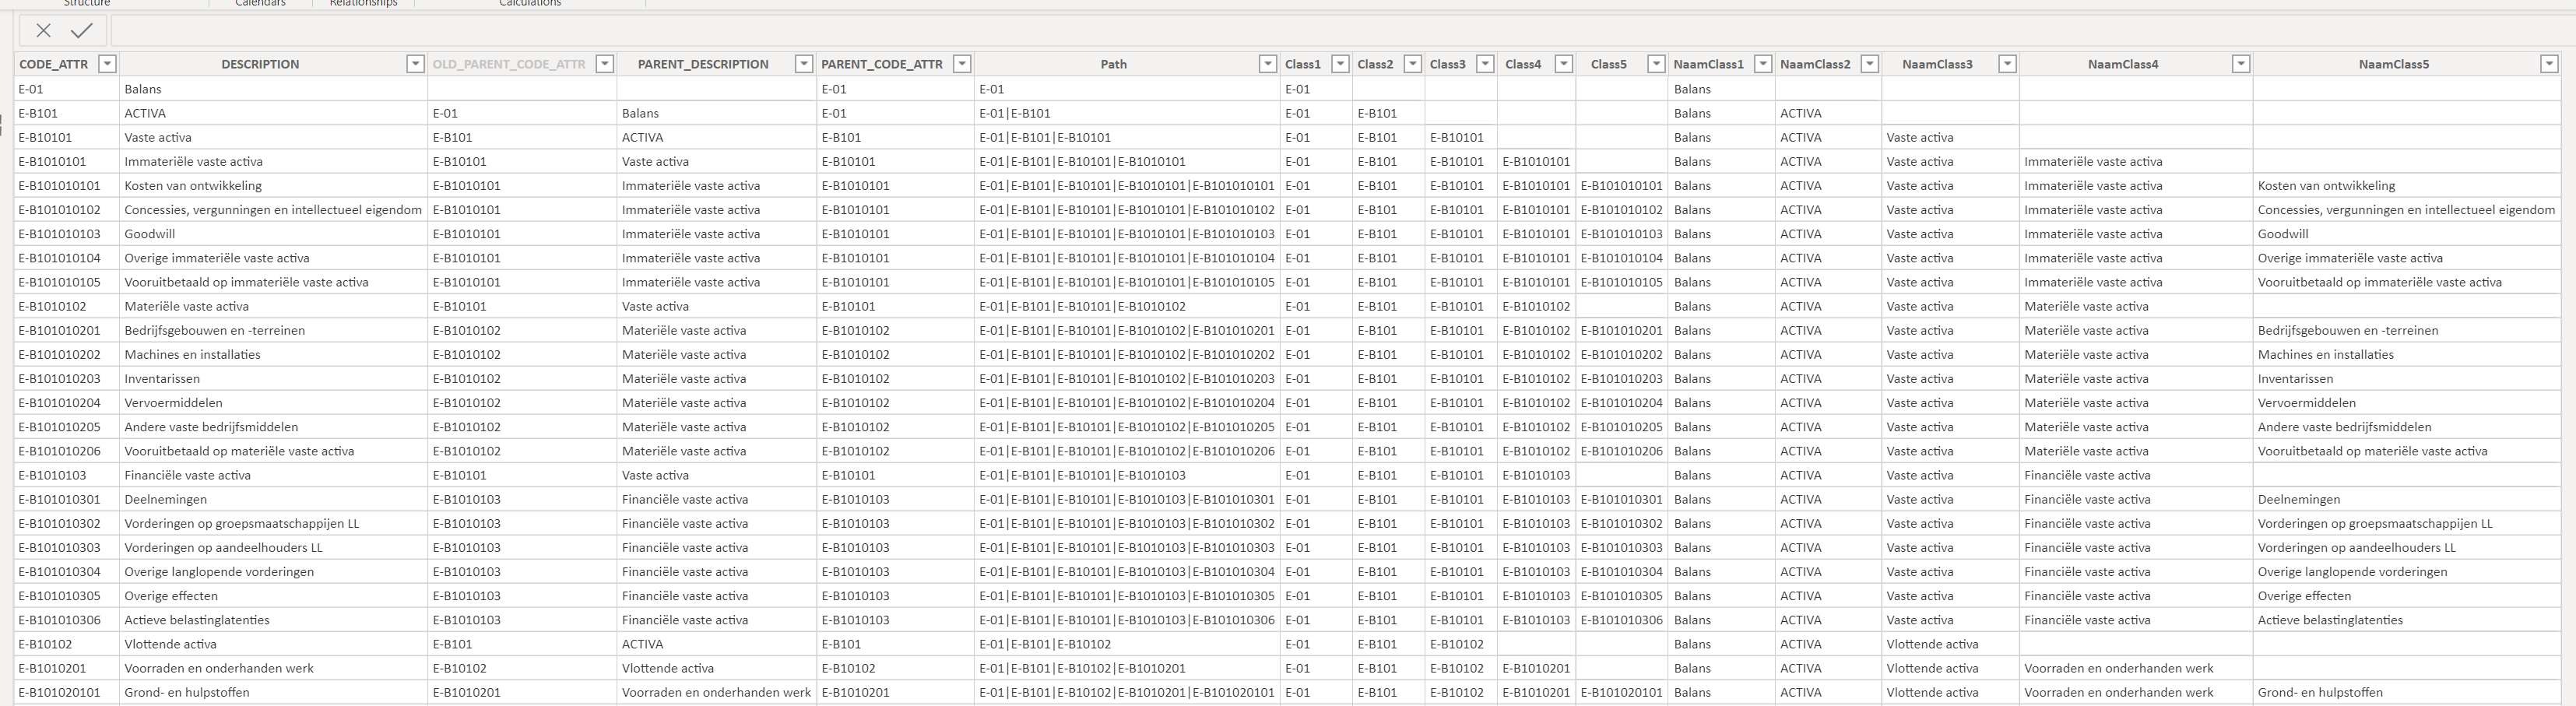The image size is (2576, 706).
Task: Open the Class2 column filter dropdown
Action: [1413, 64]
